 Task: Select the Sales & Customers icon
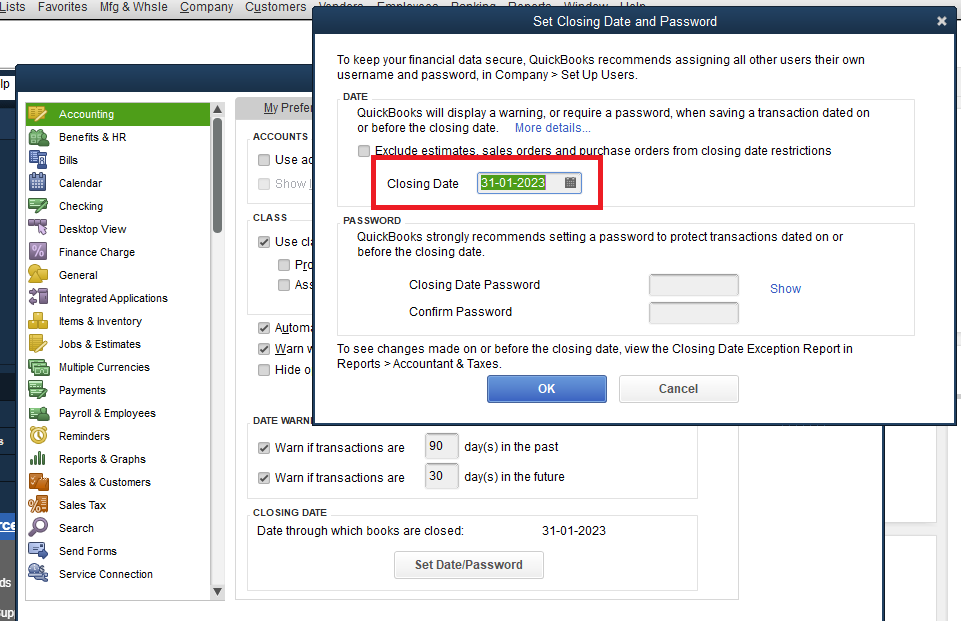click(x=39, y=482)
